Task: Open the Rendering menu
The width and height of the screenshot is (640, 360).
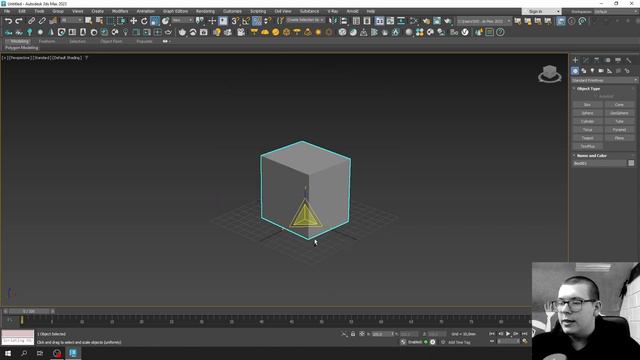Action: (205, 11)
